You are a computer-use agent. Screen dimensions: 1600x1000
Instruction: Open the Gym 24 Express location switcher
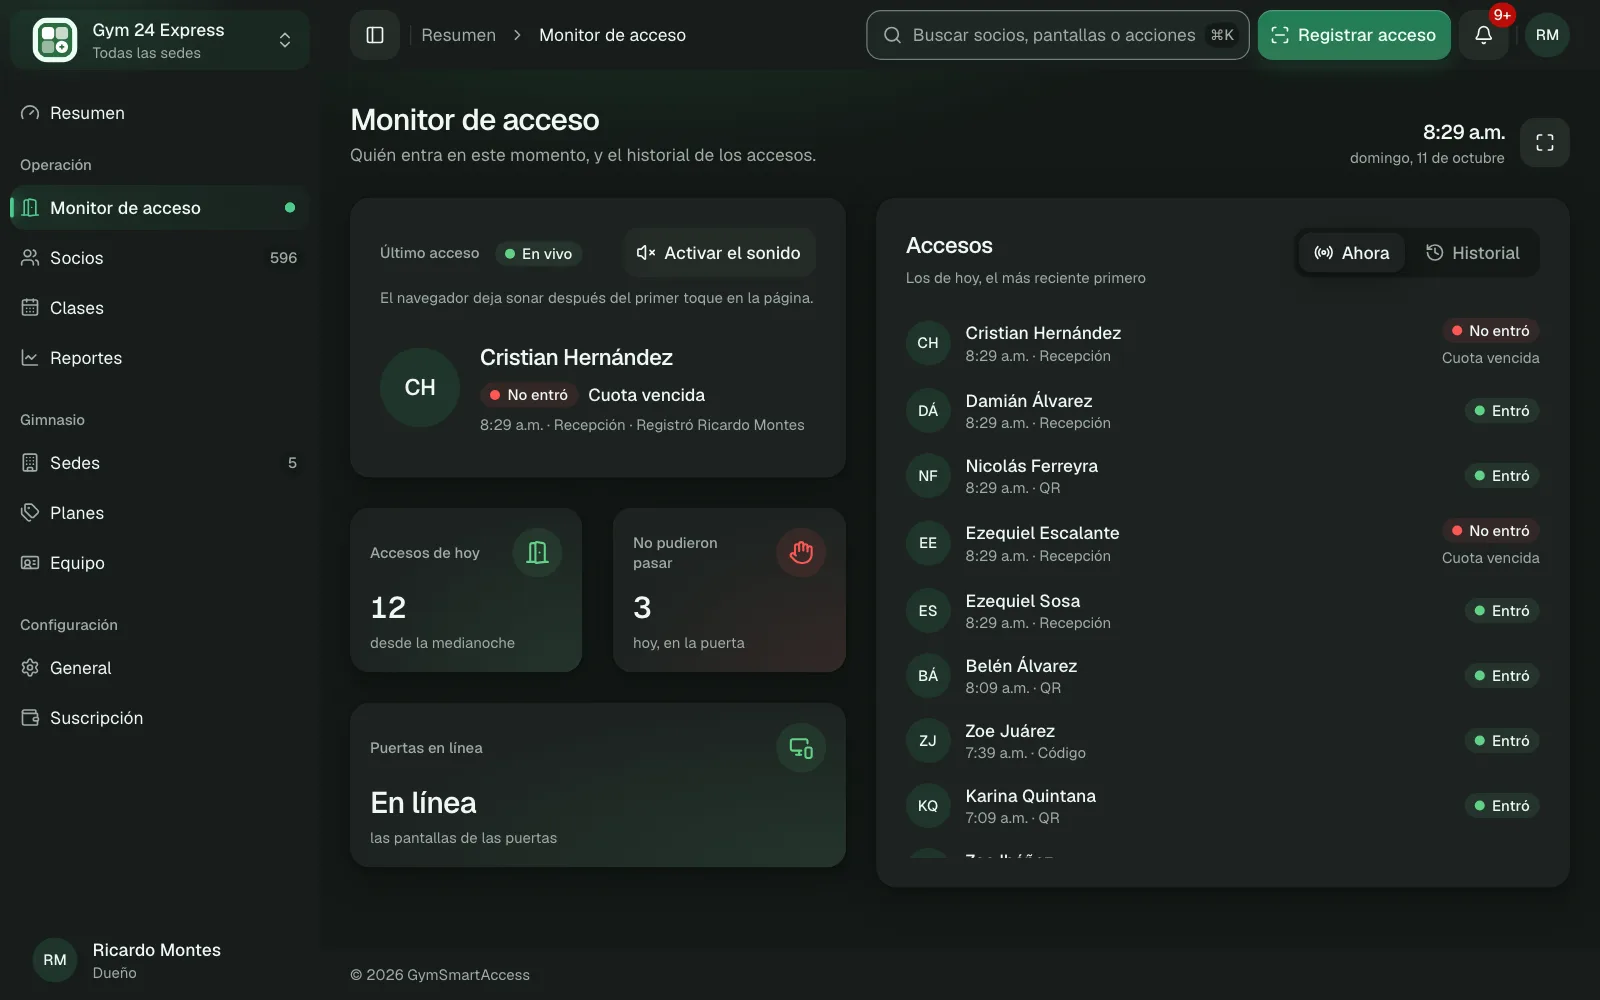160,40
